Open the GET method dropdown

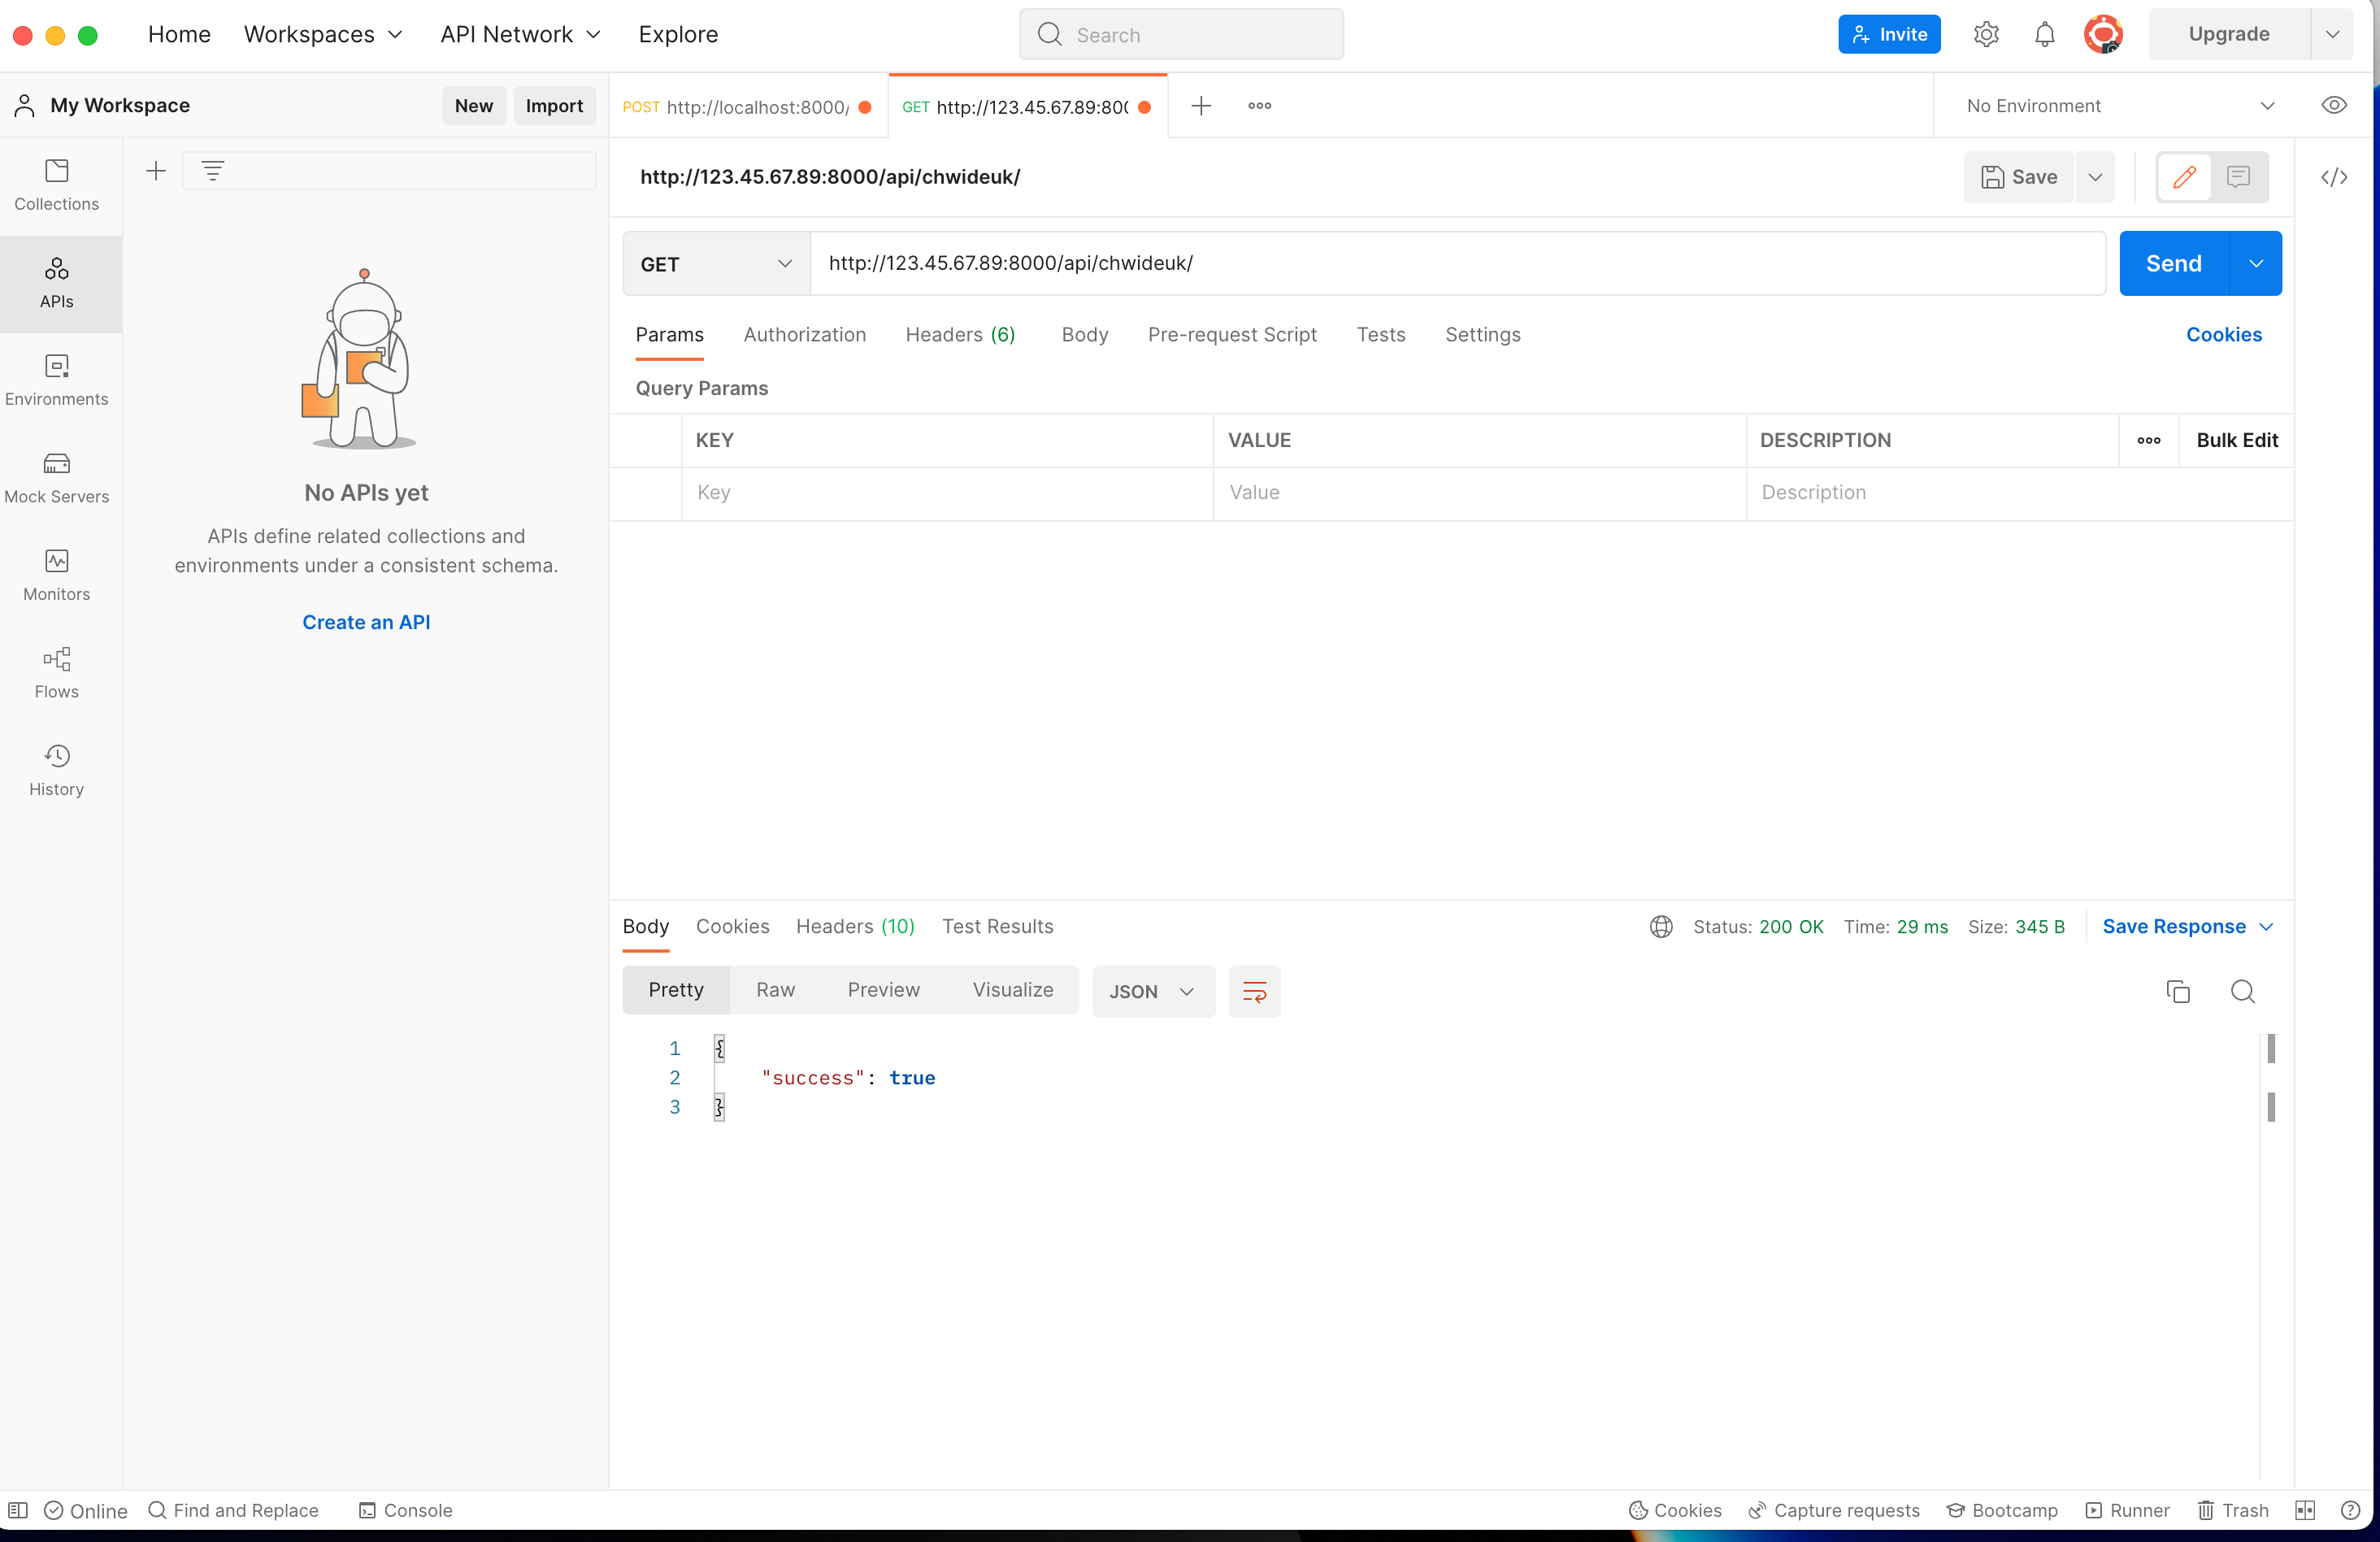716,264
